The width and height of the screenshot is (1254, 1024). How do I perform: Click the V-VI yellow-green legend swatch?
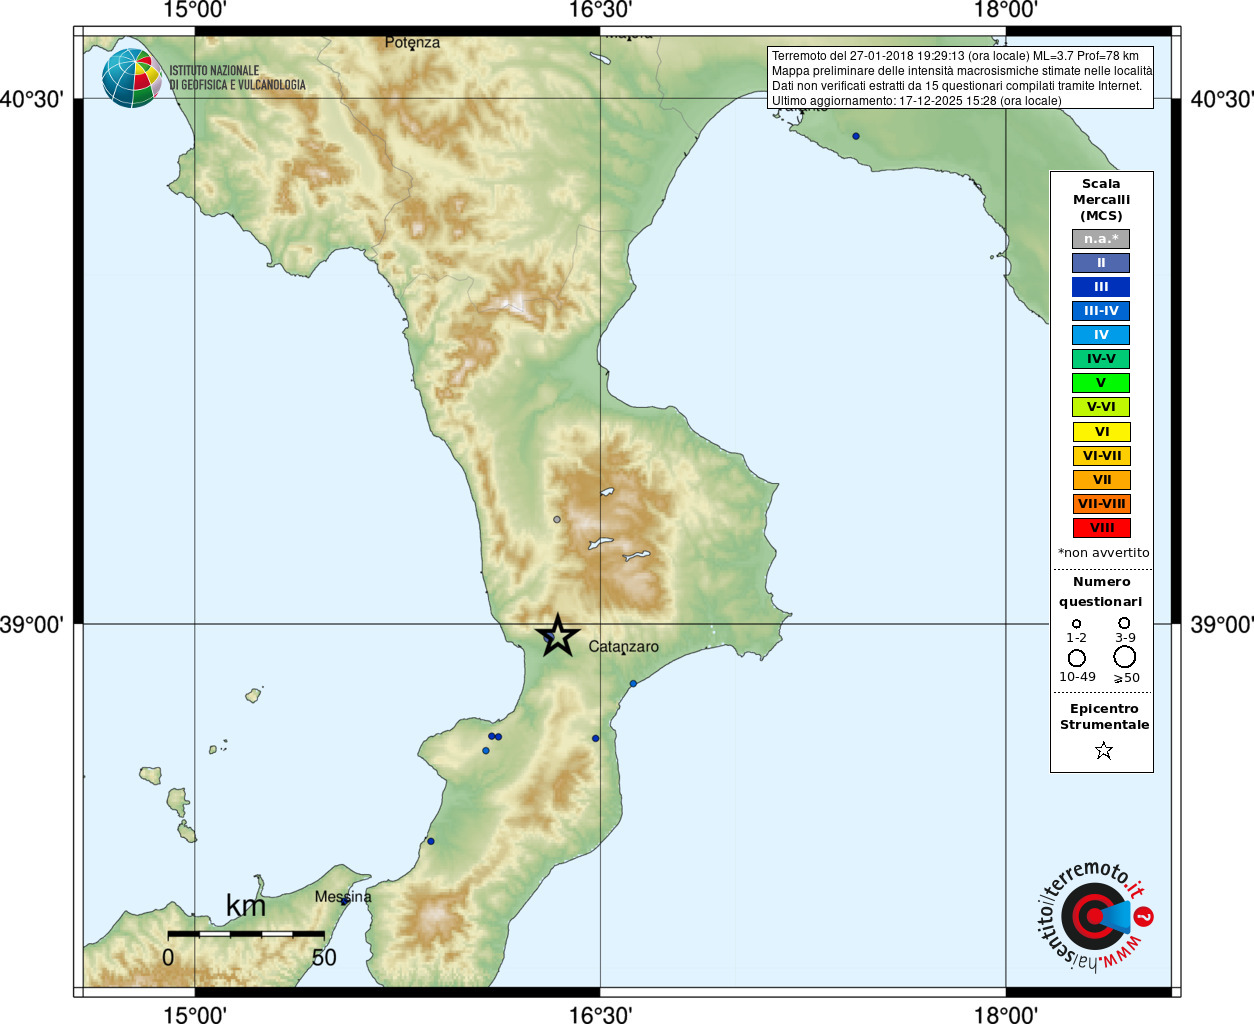[1101, 407]
